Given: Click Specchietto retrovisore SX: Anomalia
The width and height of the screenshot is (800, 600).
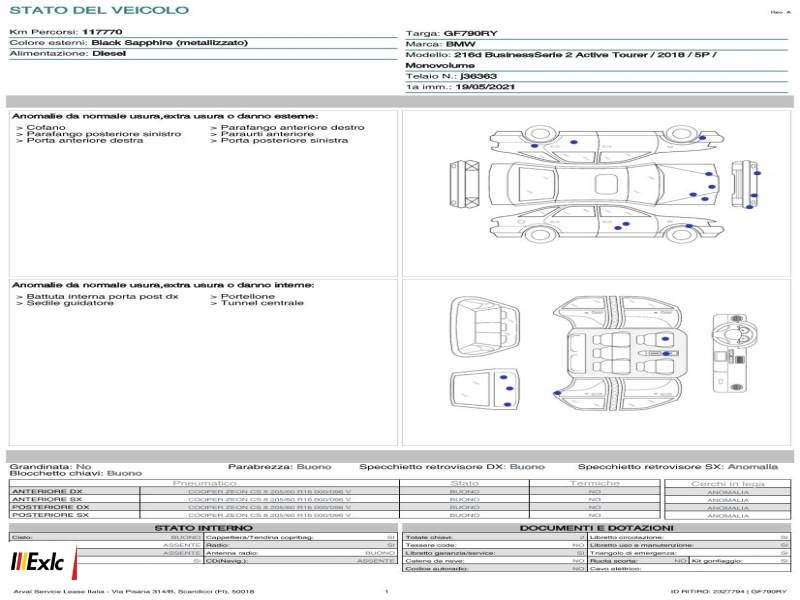Looking at the screenshot, I should 678,466.
